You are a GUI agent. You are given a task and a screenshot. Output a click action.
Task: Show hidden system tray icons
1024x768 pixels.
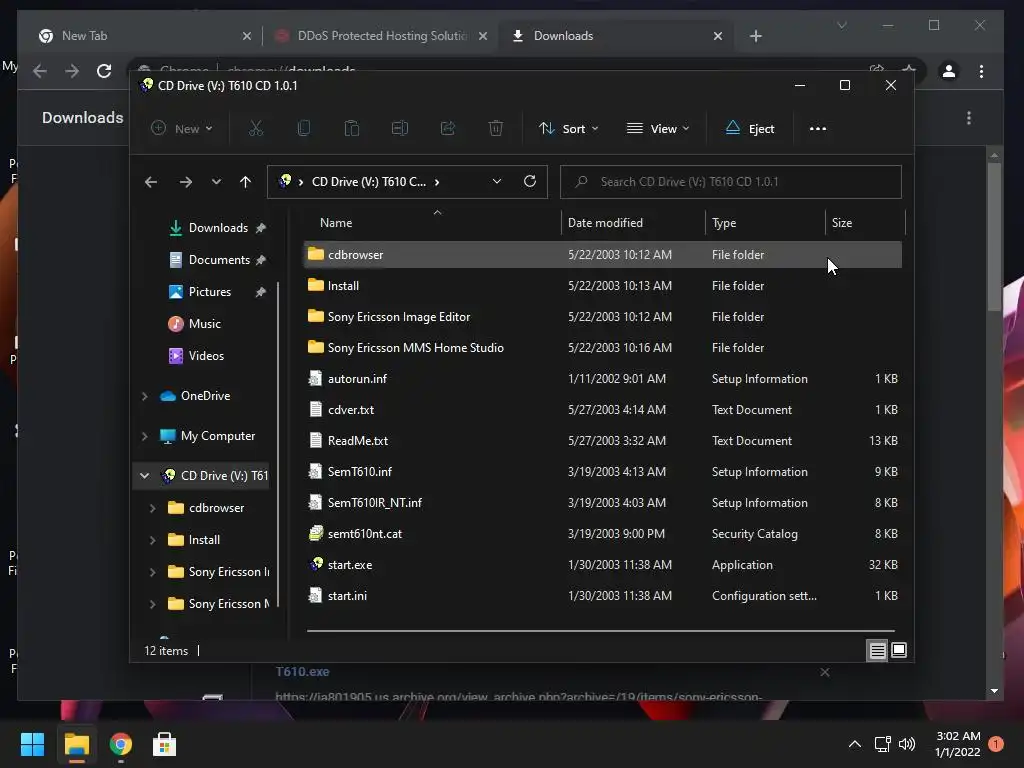[x=854, y=744]
